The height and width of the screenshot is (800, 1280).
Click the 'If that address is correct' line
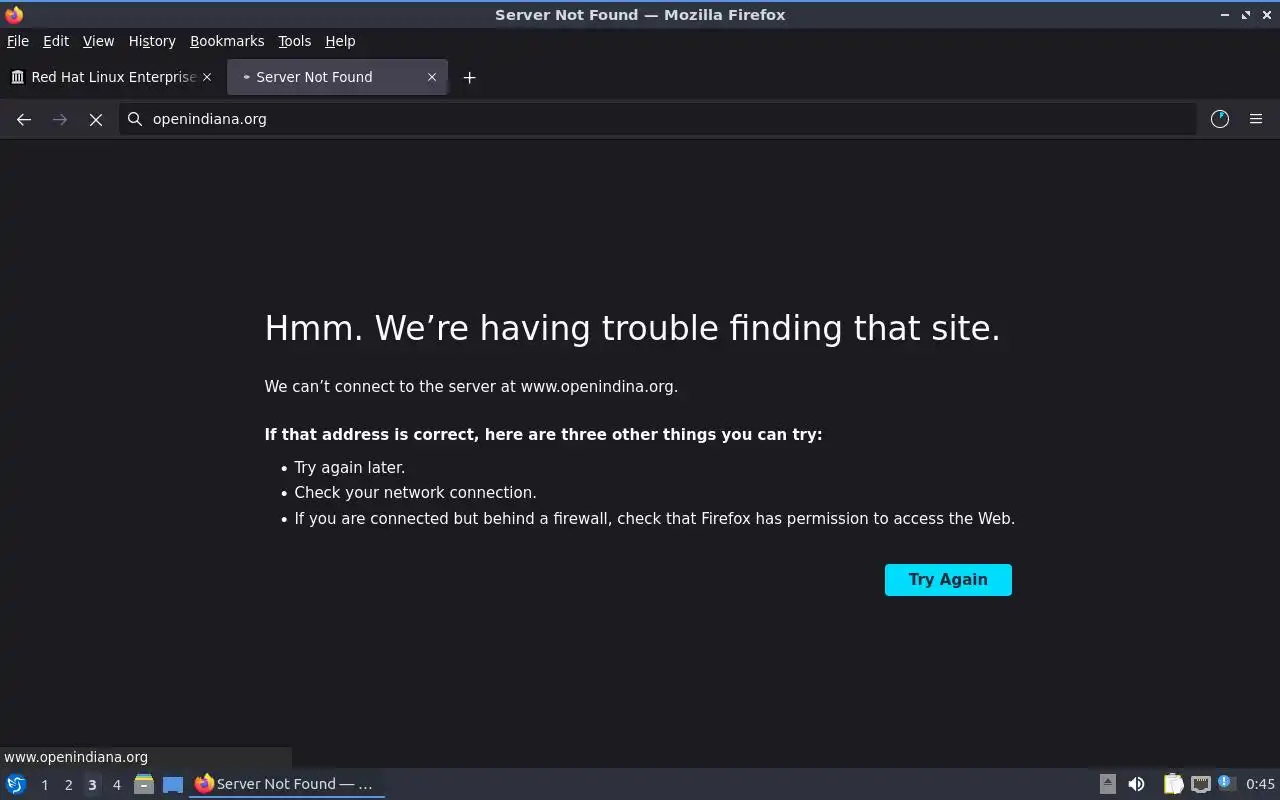[543, 435]
